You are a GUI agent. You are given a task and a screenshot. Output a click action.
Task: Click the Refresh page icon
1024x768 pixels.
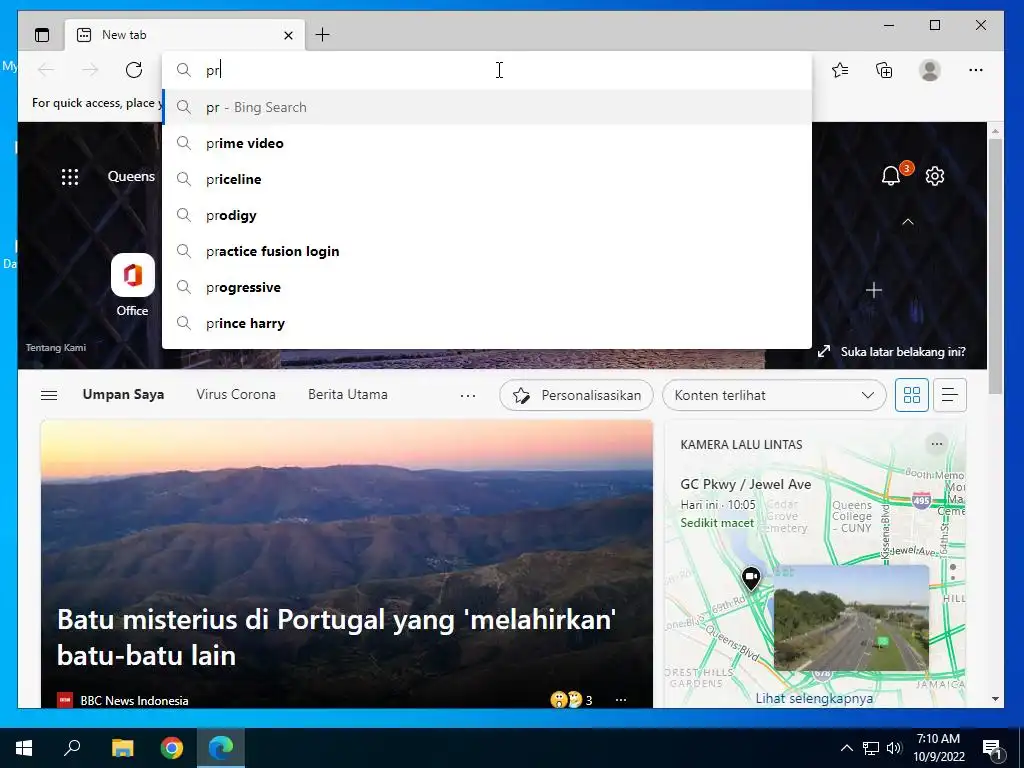(134, 70)
